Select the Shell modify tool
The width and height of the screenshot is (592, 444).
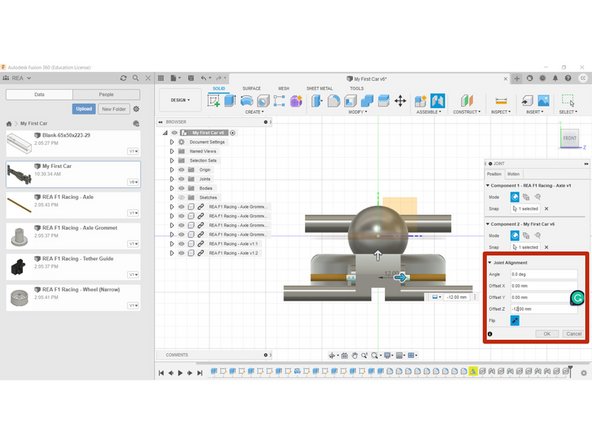(350, 101)
